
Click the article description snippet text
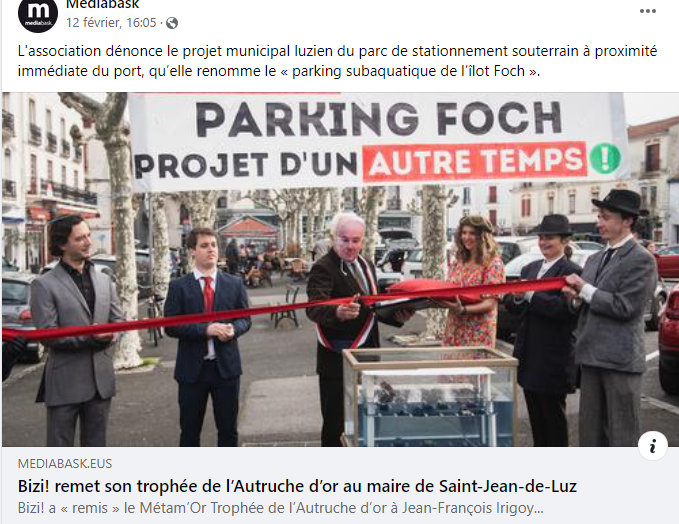[x=280, y=508]
